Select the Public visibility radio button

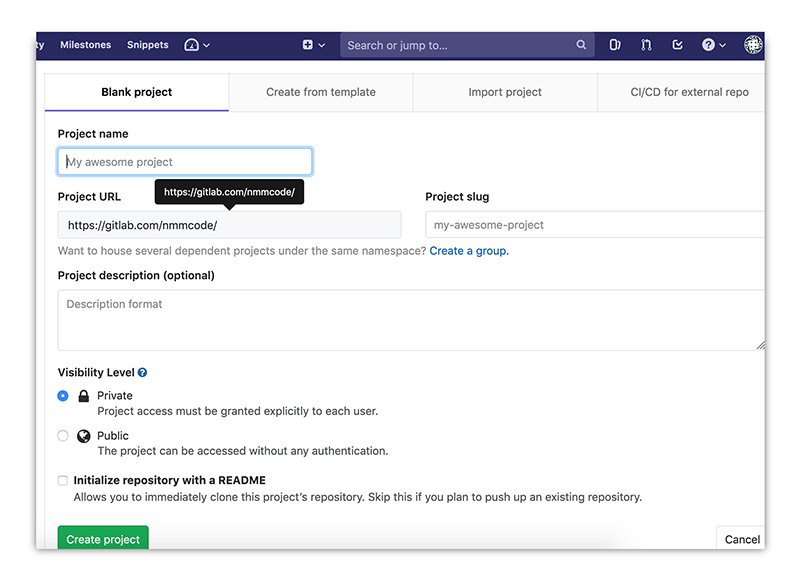point(62,436)
